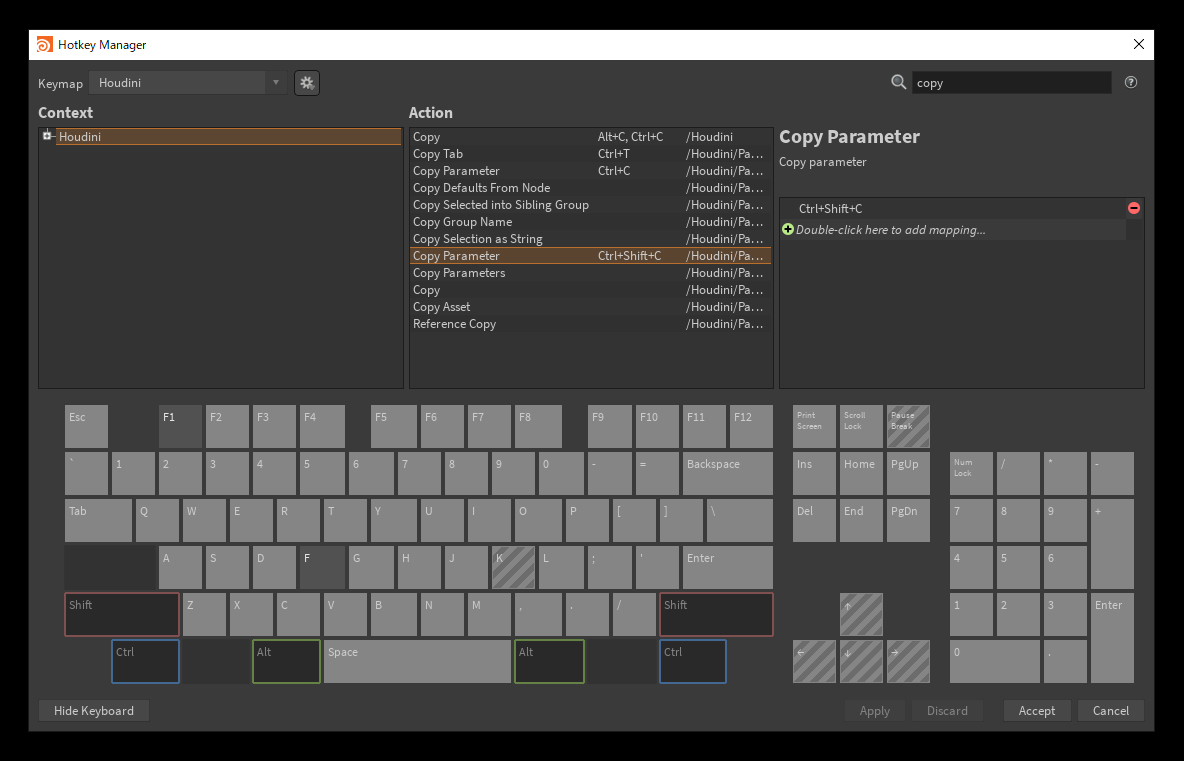Screen dimensions: 1184x761
Task: Close the Hotkey Manager window
Action: [x=1139, y=45]
